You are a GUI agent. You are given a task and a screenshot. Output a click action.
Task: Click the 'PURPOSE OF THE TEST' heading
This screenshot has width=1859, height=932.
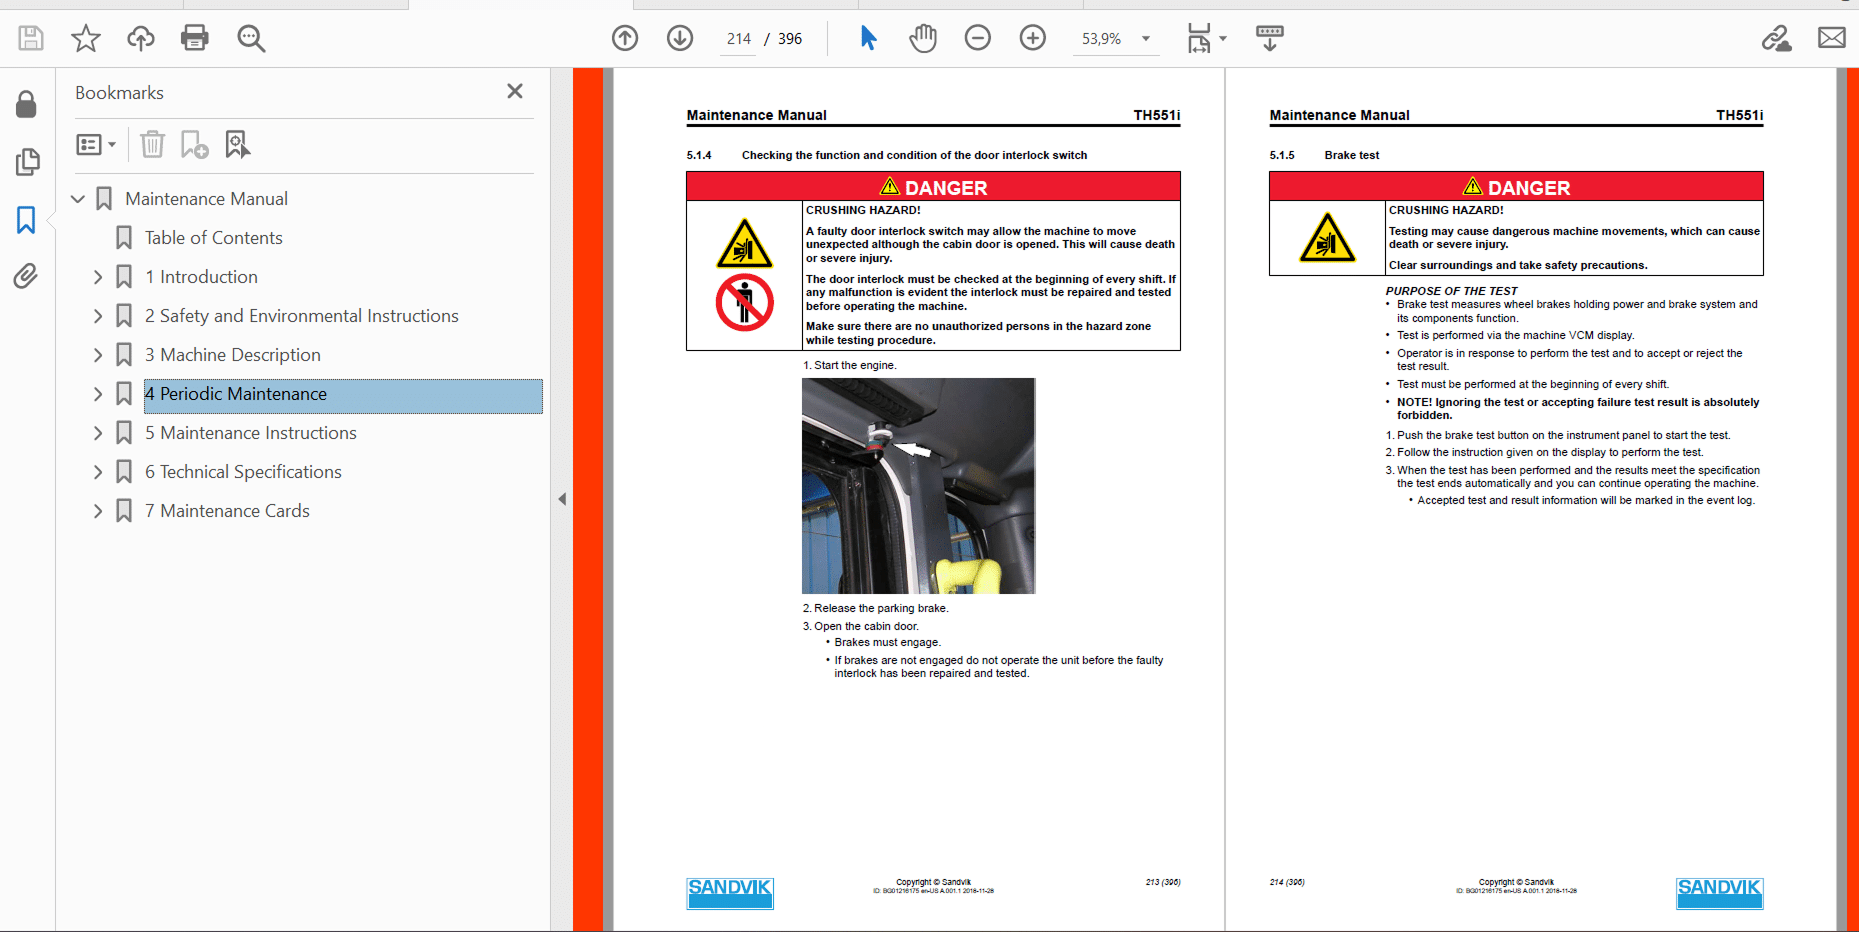[1451, 291]
